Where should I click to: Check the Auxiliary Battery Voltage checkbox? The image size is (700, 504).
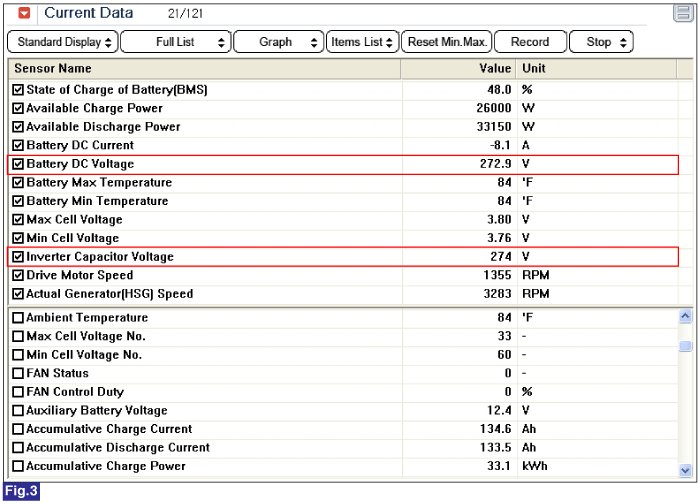(x=18, y=411)
